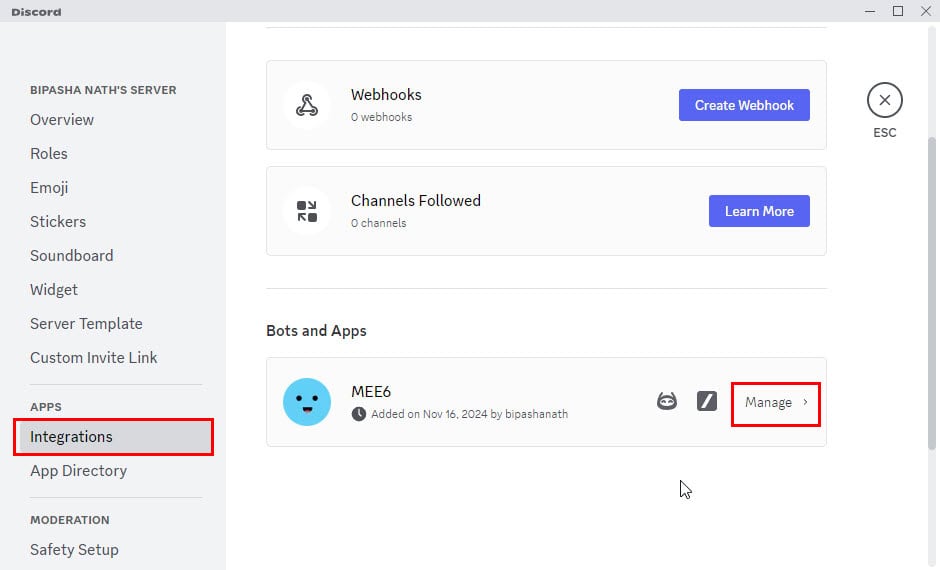Click the slash command icon in the MEE6 row
The width and height of the screenshot is (940, 570).
pos(707,401)
